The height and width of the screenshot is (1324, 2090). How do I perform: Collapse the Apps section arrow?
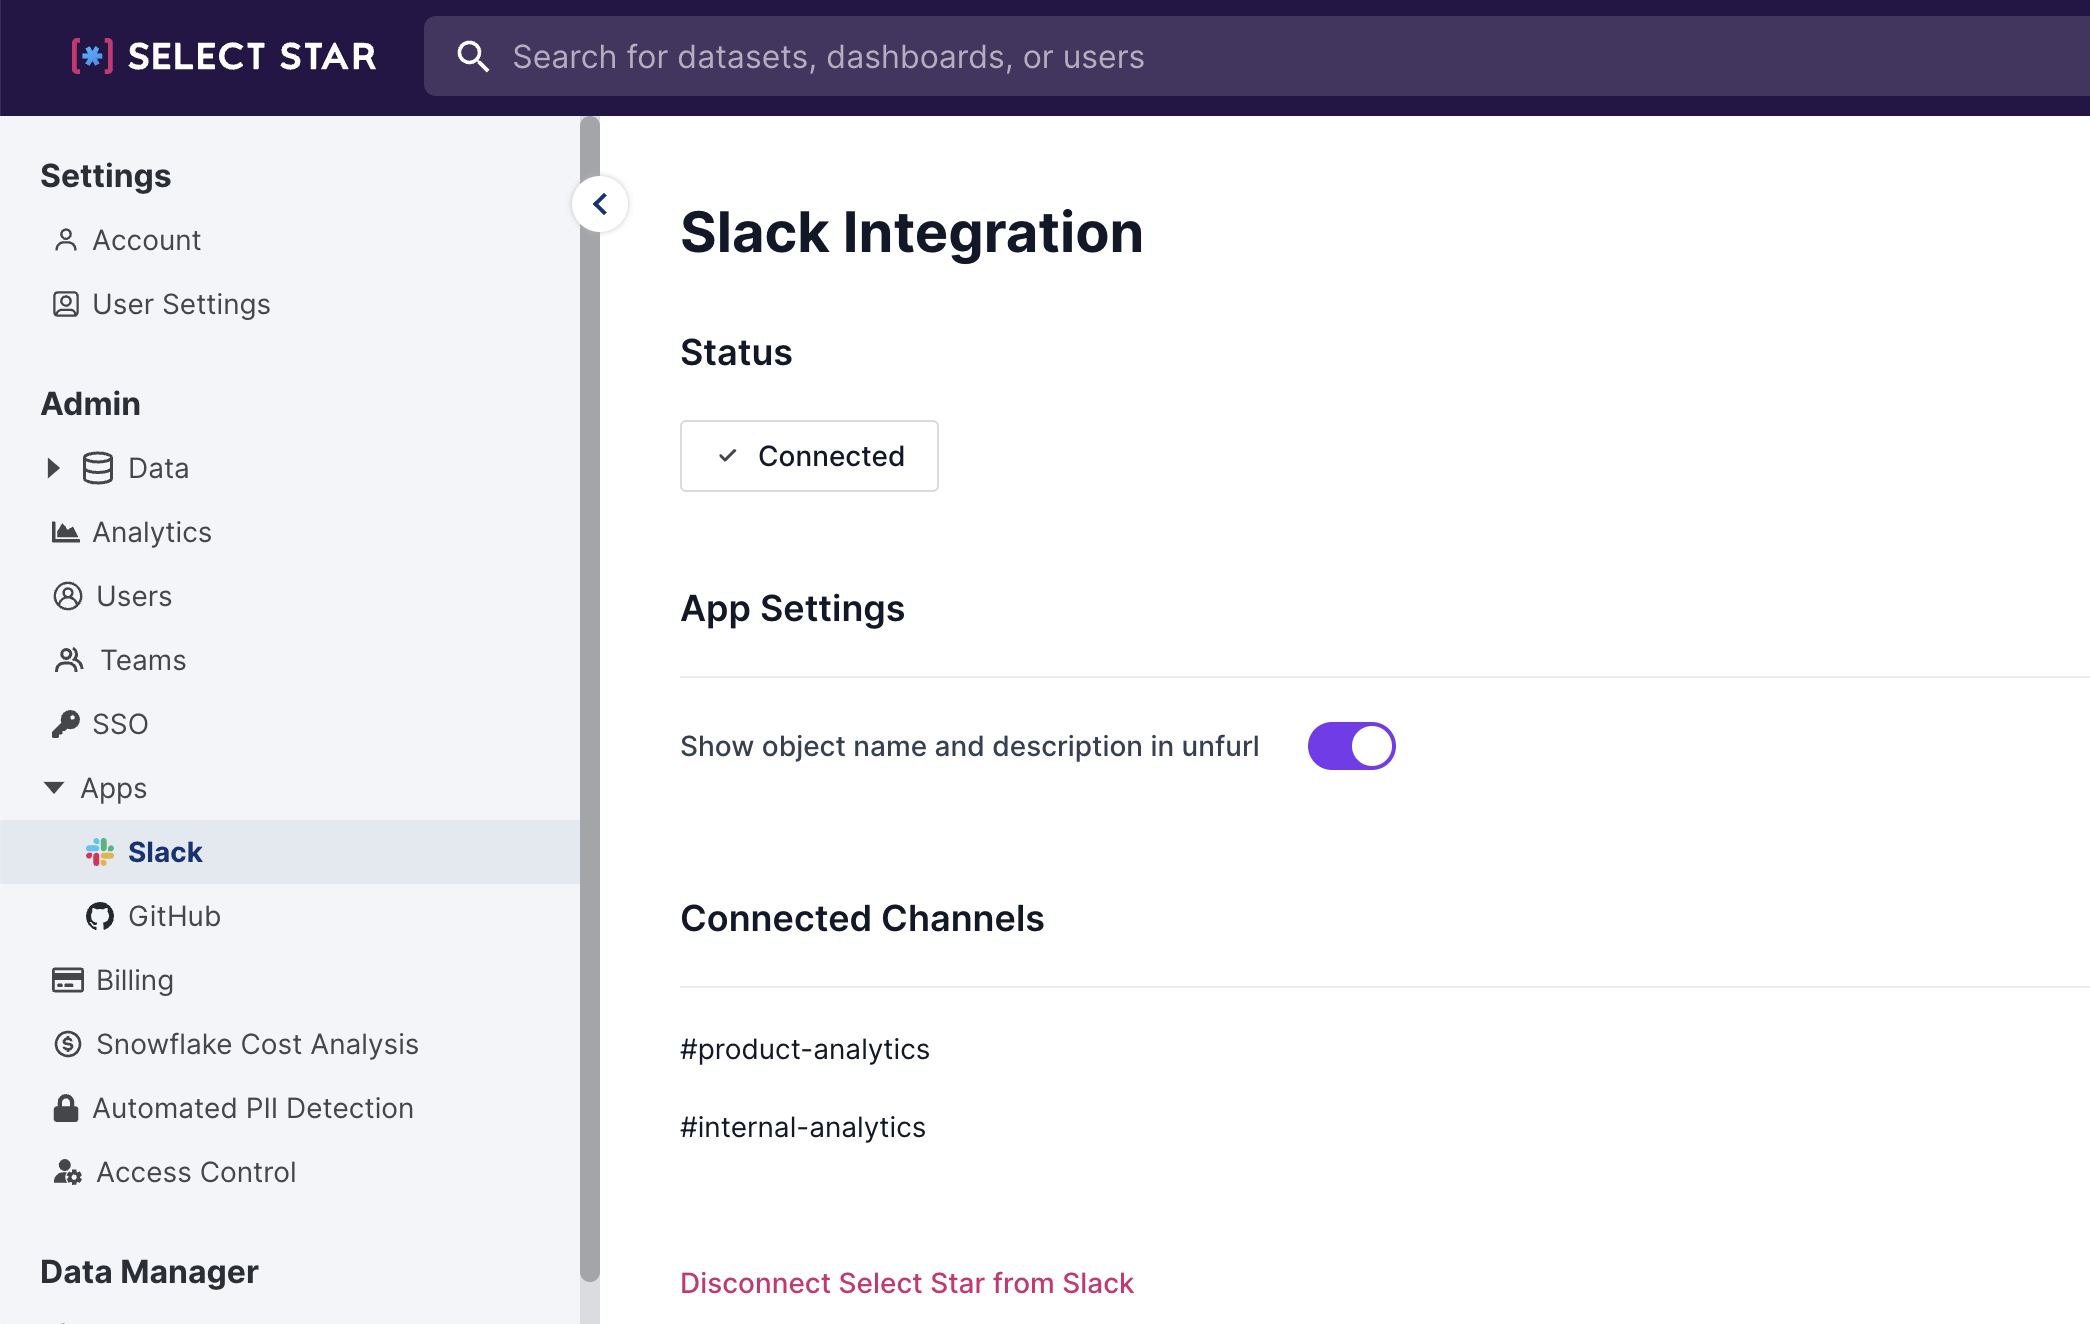click(54, 788)
